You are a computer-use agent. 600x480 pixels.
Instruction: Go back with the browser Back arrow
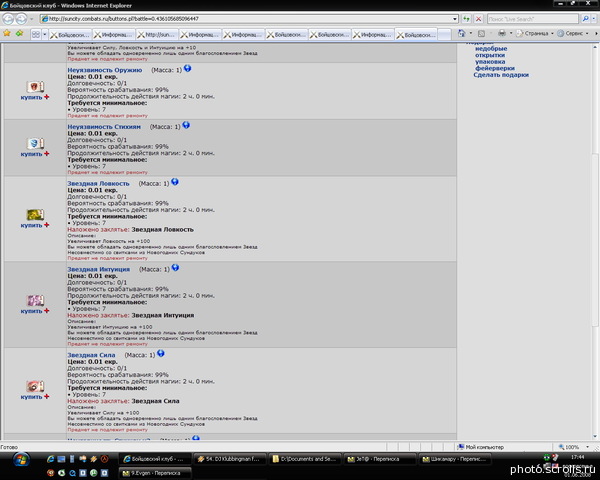pyautogui.click(x=8, y=19)
